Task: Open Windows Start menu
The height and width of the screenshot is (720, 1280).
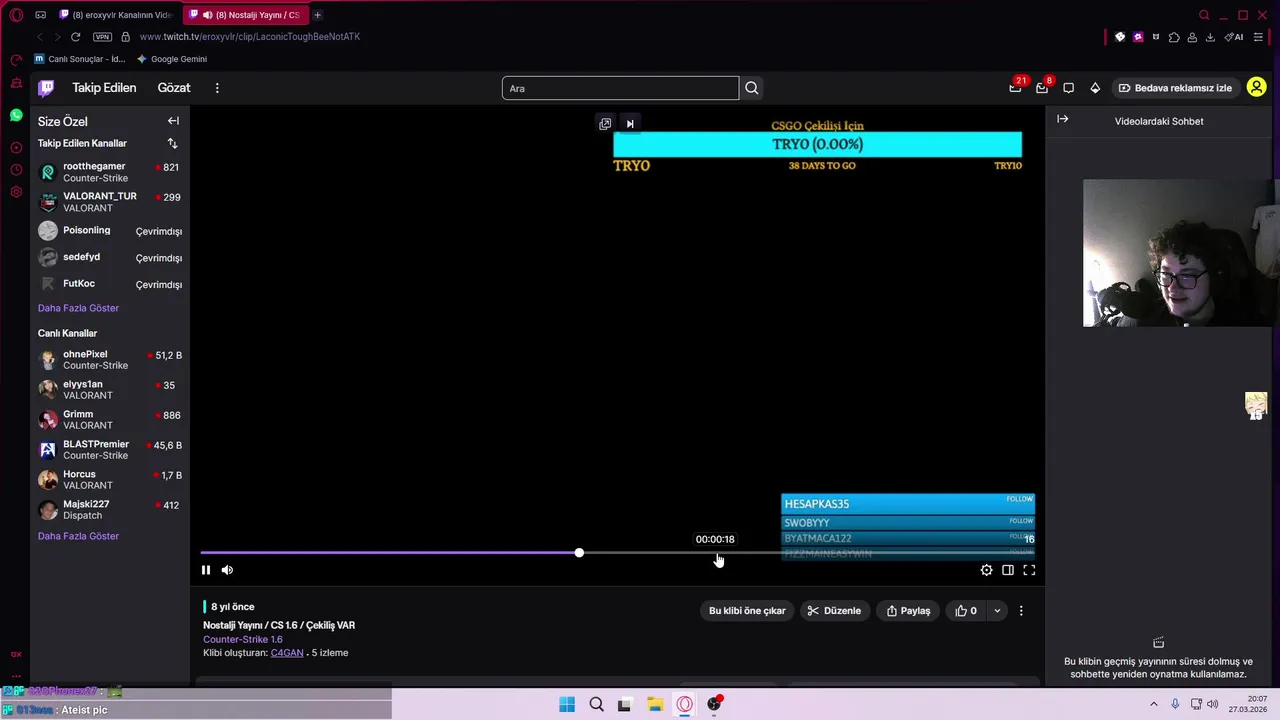Action: [567, 704]
